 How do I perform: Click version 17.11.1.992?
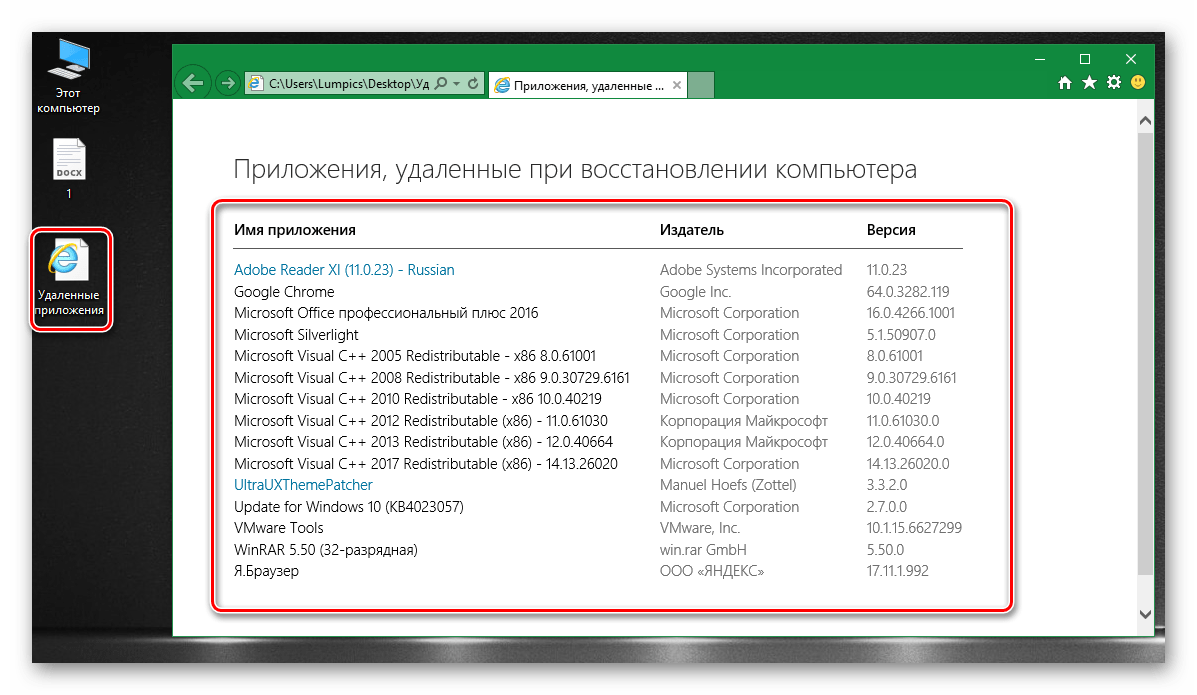point(898,571)
